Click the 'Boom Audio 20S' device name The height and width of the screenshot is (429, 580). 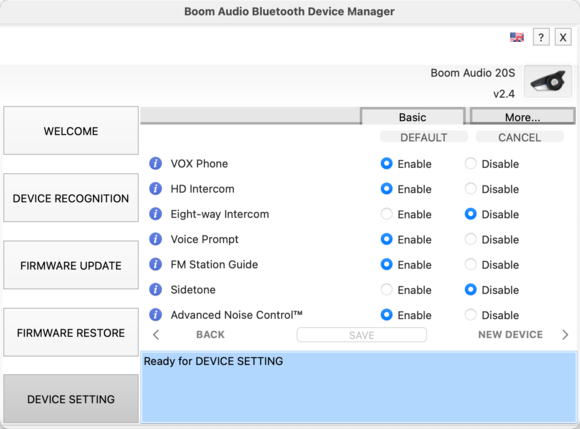(473, 73)
